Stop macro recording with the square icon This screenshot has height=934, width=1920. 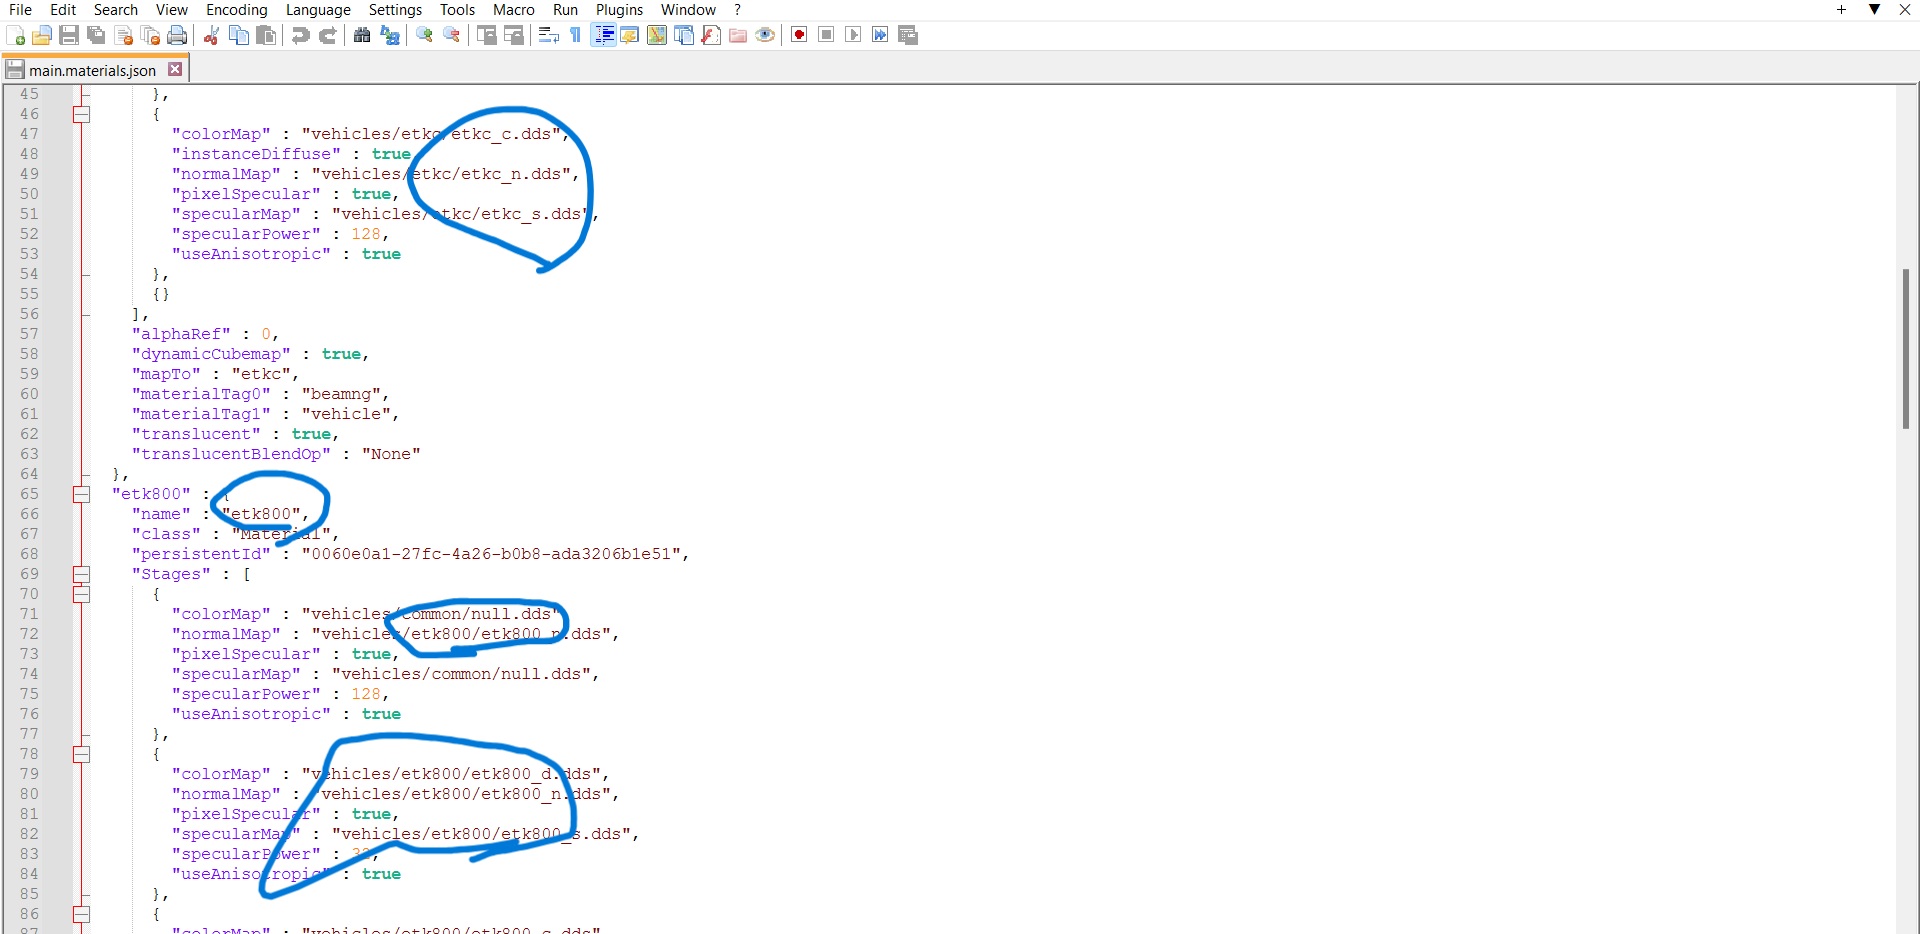(x=826, y=36)
